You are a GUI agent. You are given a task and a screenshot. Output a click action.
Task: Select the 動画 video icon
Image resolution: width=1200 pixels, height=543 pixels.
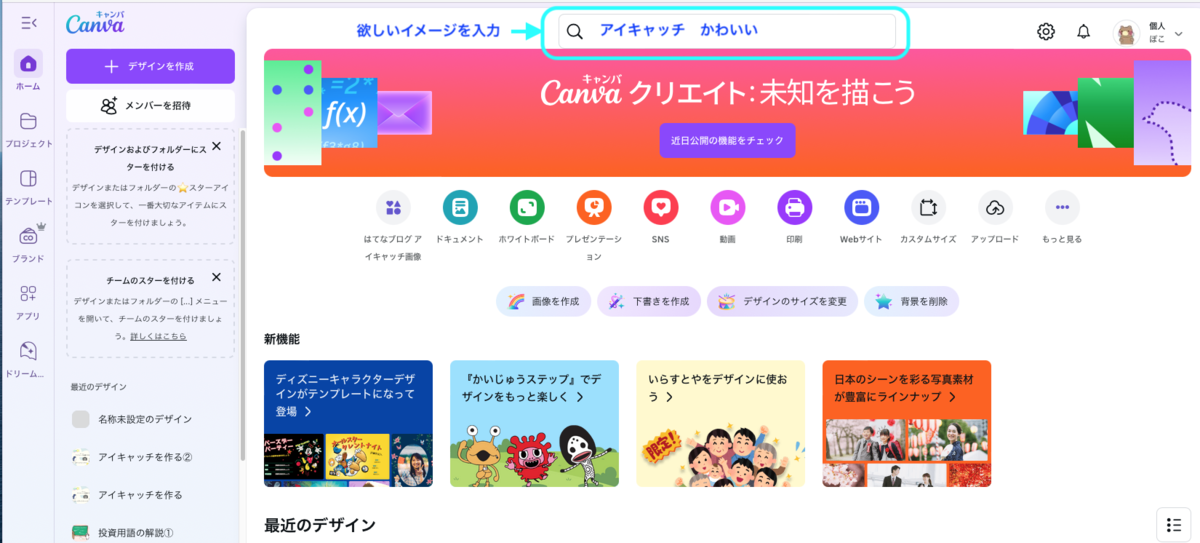pos(728,208)
